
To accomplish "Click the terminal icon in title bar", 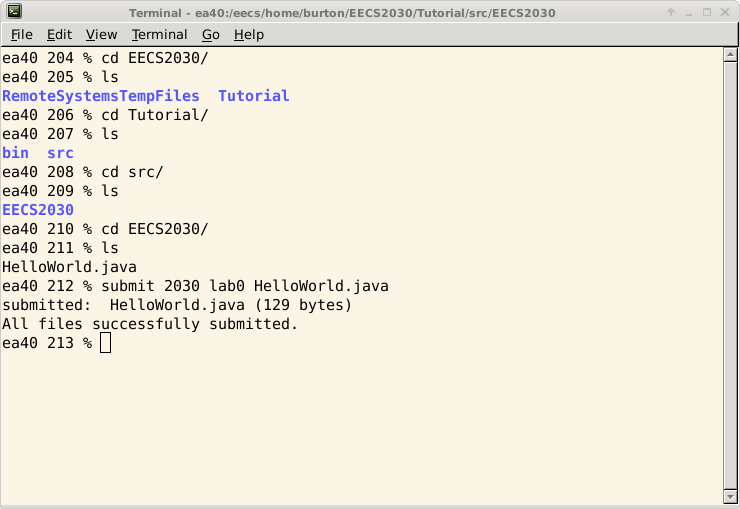I will pyautogui.click(x=14, y=11).
